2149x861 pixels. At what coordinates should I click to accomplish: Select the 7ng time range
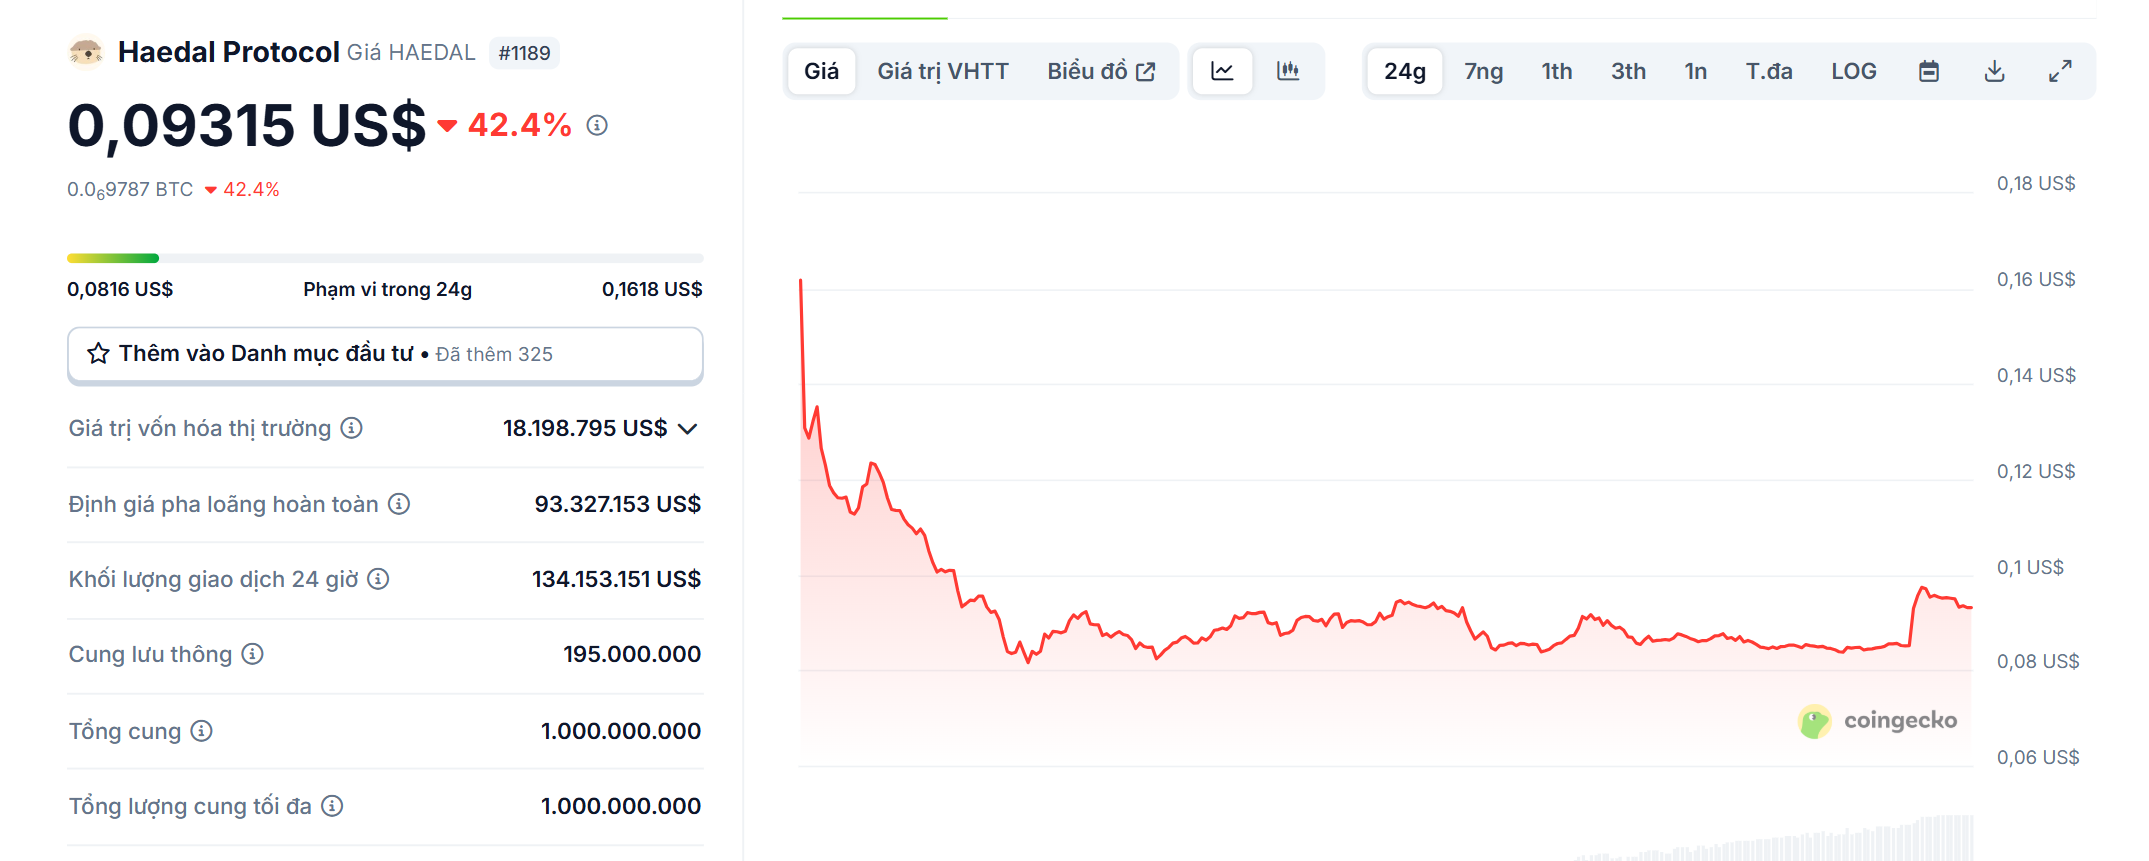click(1484, 71)
